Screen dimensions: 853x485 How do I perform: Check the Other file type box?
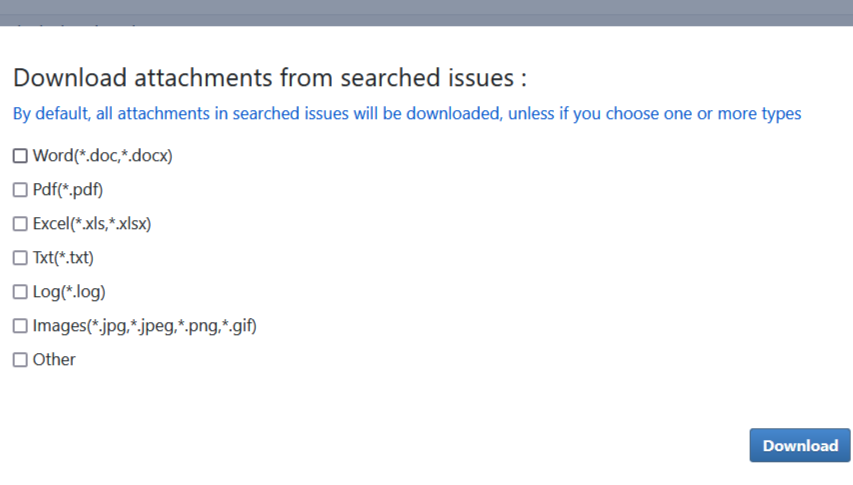pyautogui.click(x=20, y=360)
